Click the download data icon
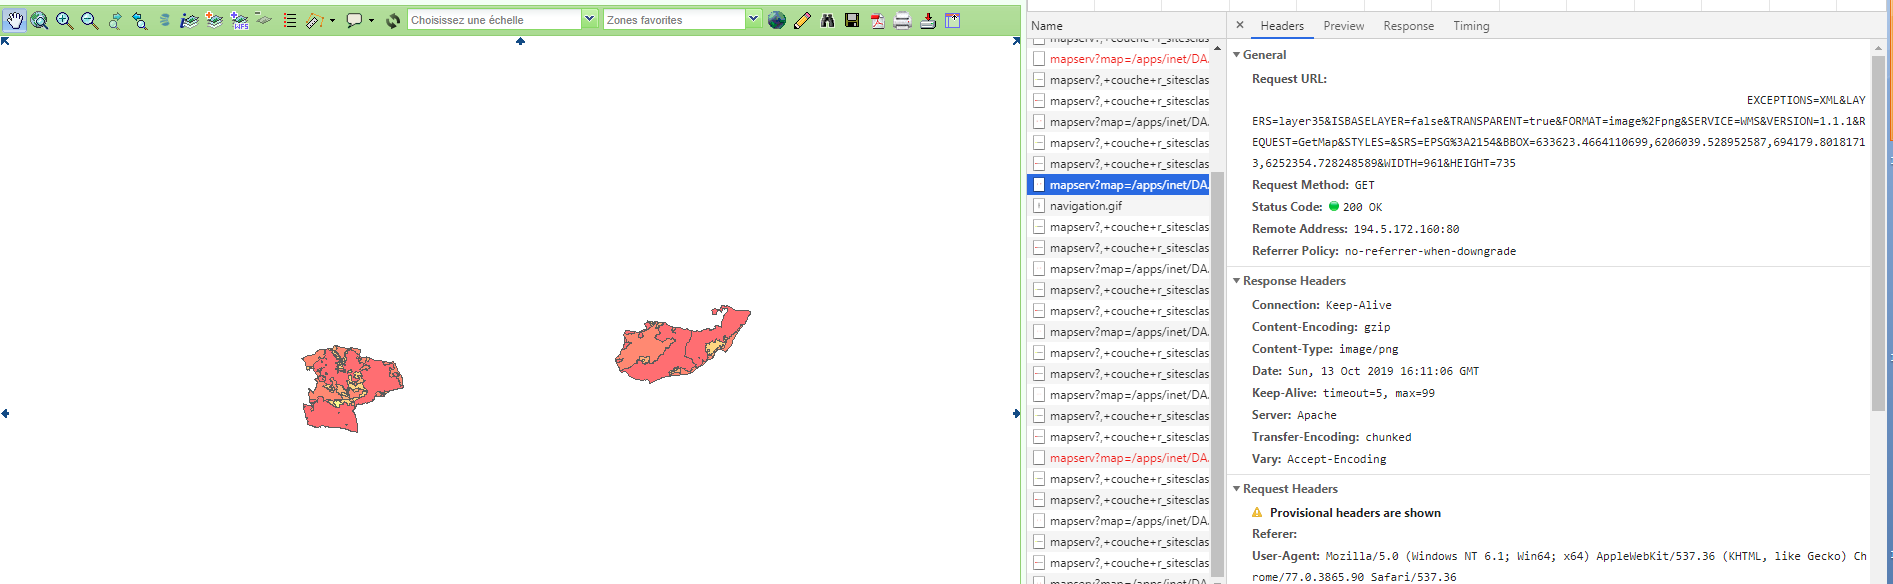1893x584 pixels. [928, 20]
